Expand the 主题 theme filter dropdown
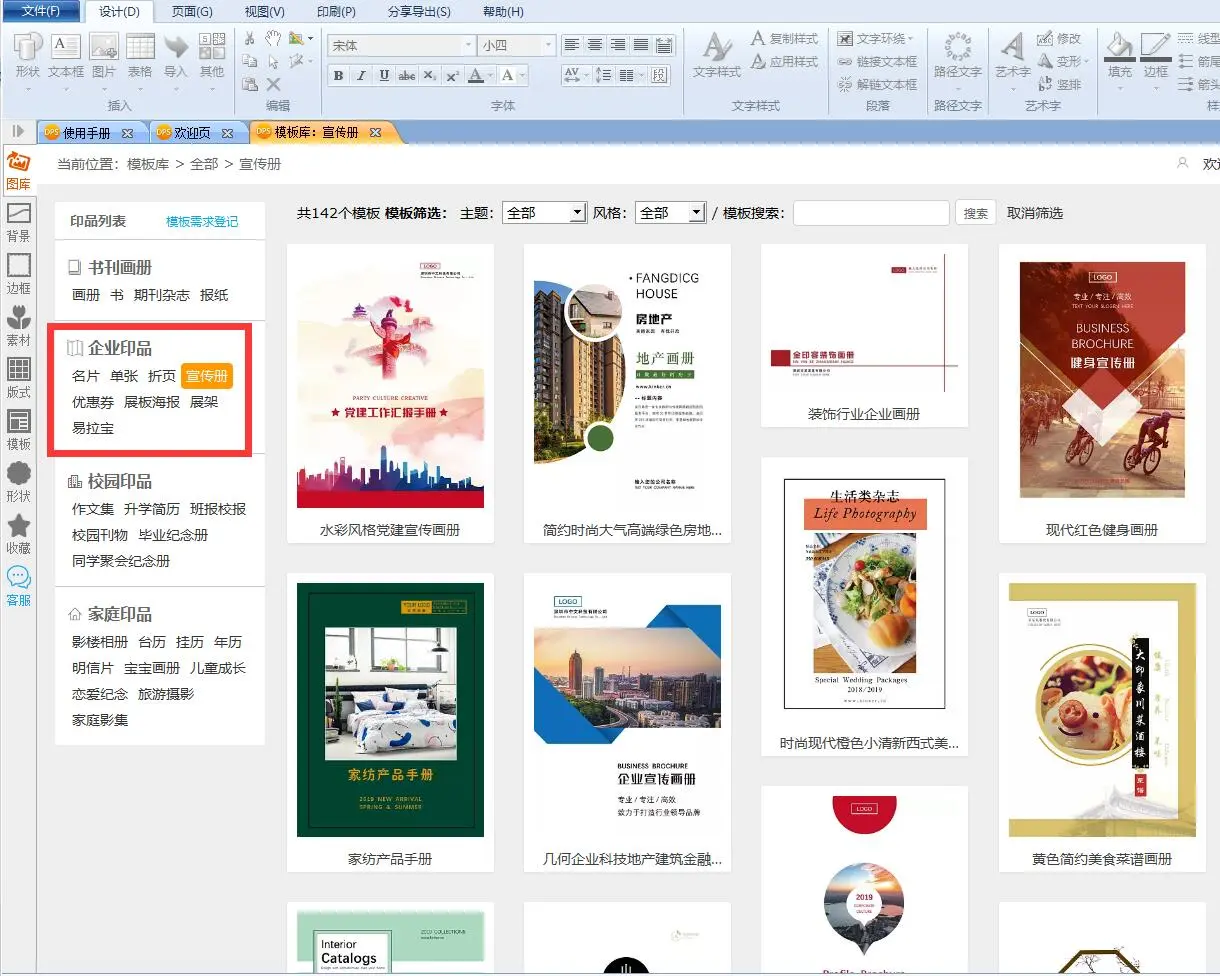The image size is (1220, 976). tap(576, 213)
